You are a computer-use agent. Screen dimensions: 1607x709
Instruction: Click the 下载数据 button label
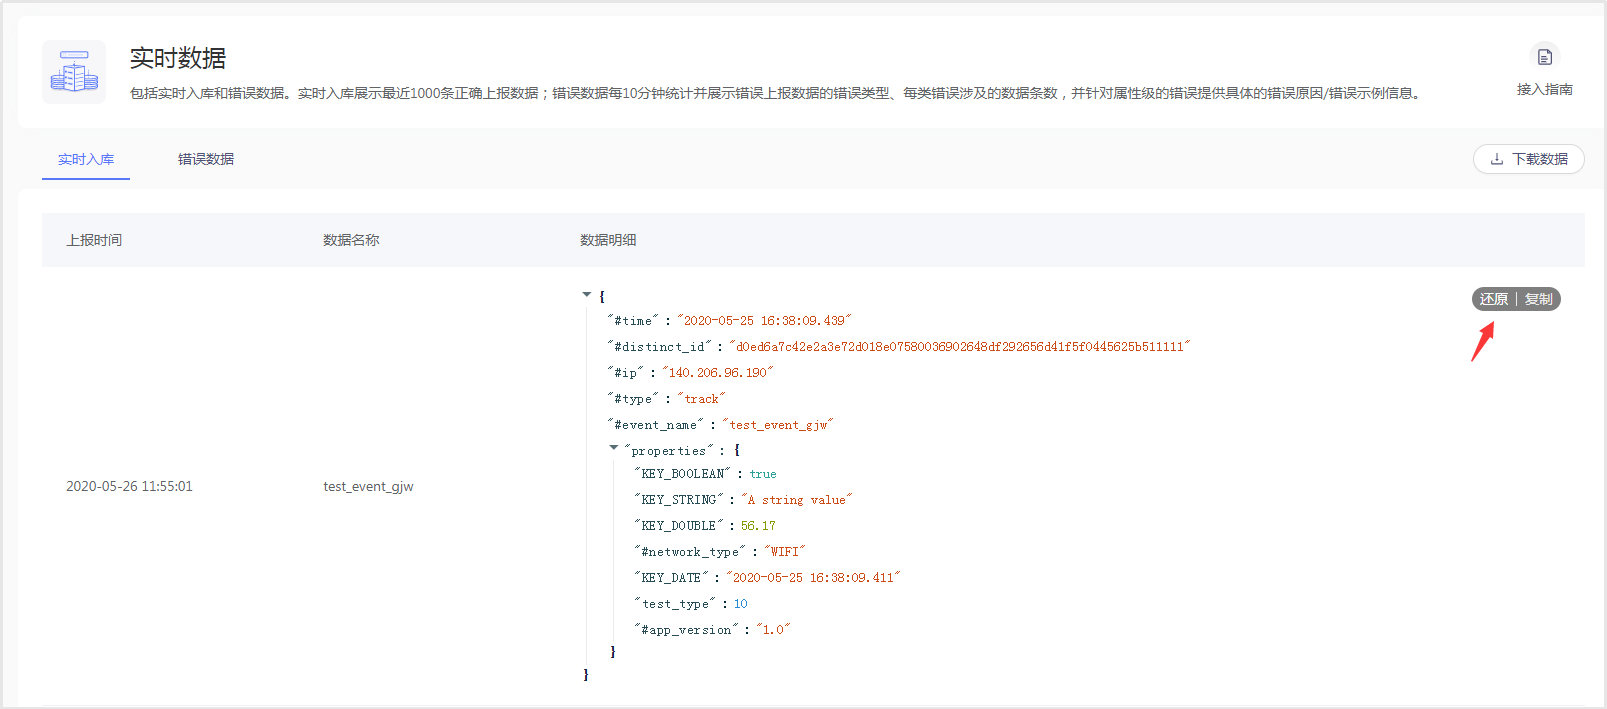point(1540,159)
